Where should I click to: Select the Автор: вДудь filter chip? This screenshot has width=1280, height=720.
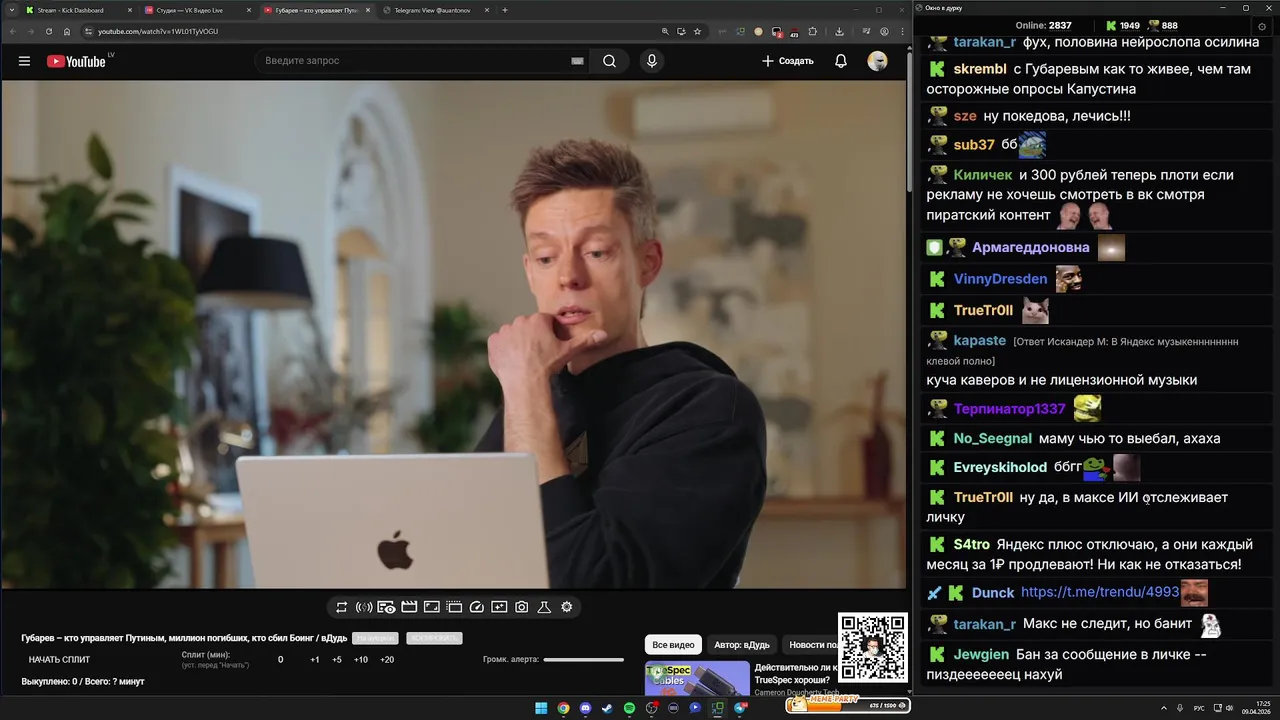point(742,645)
